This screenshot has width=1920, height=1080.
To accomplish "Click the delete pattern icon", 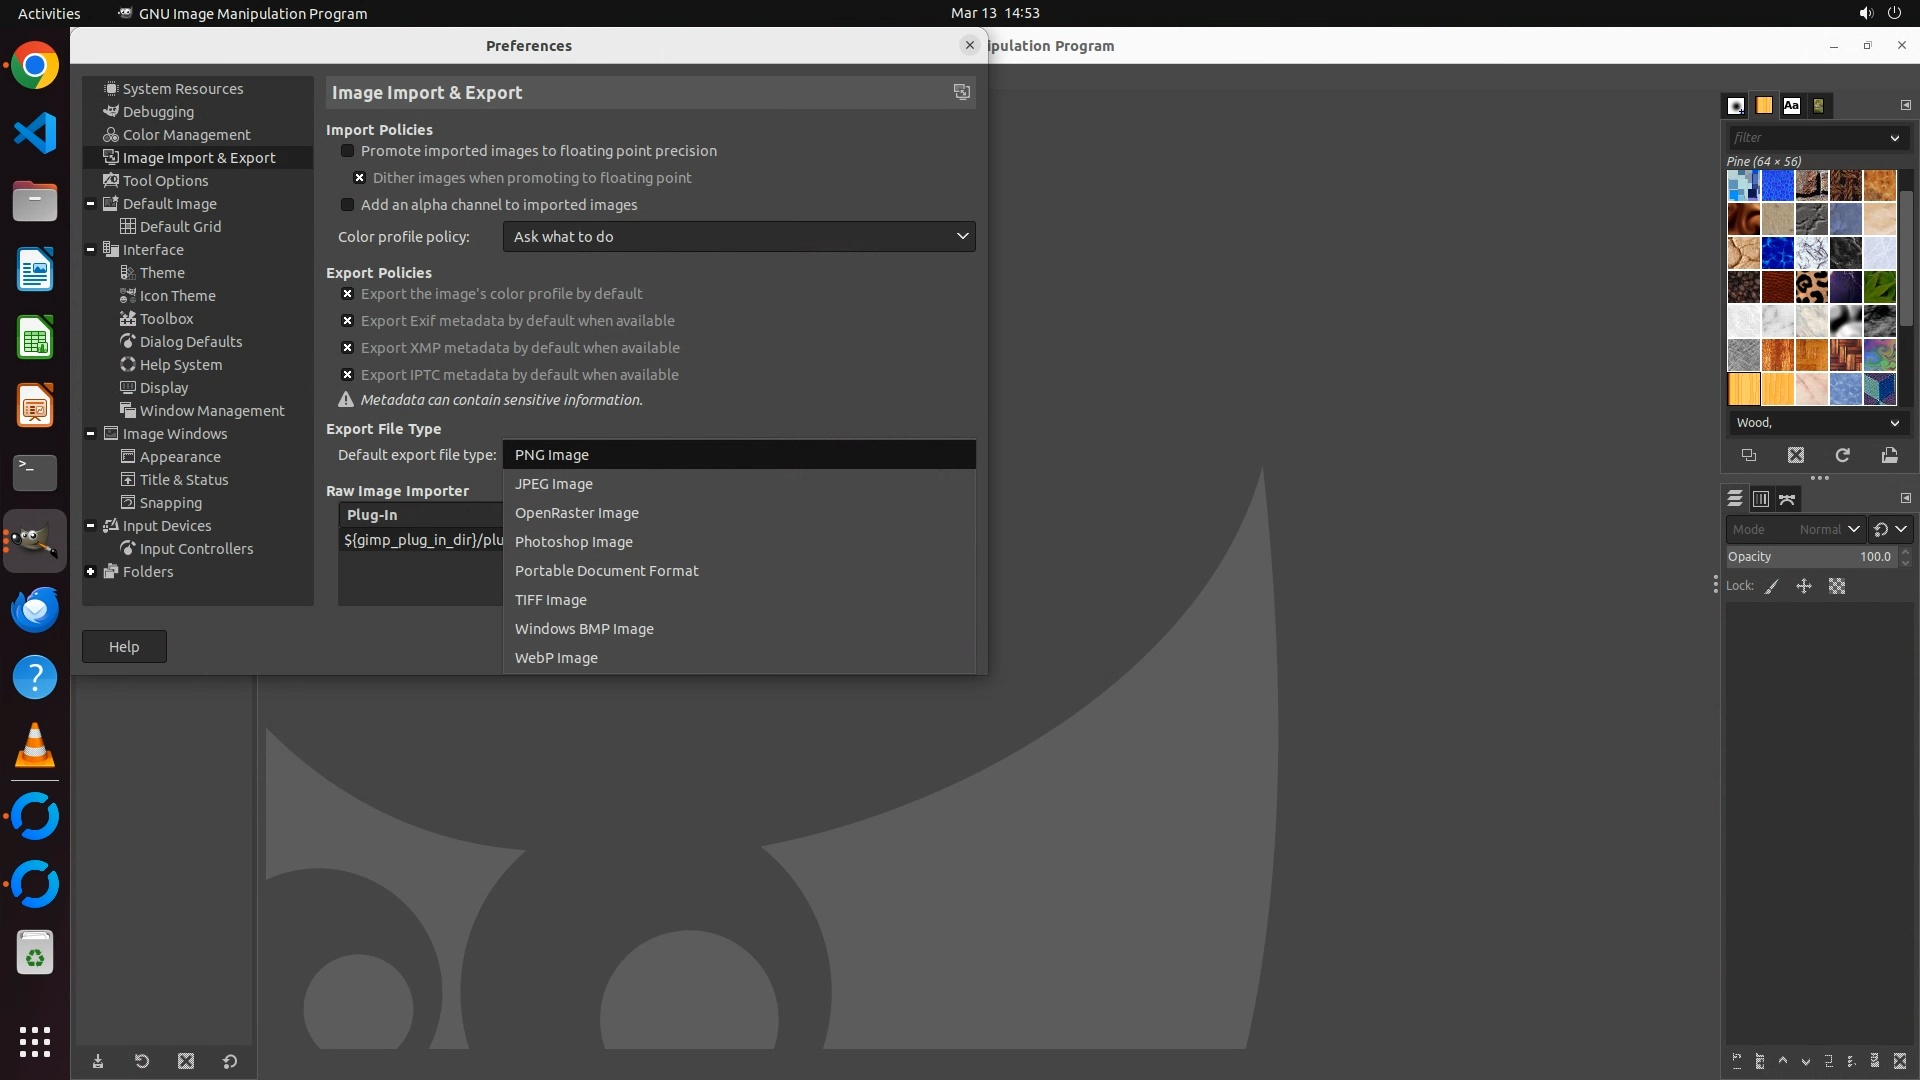I will [x=1796, y=455].
